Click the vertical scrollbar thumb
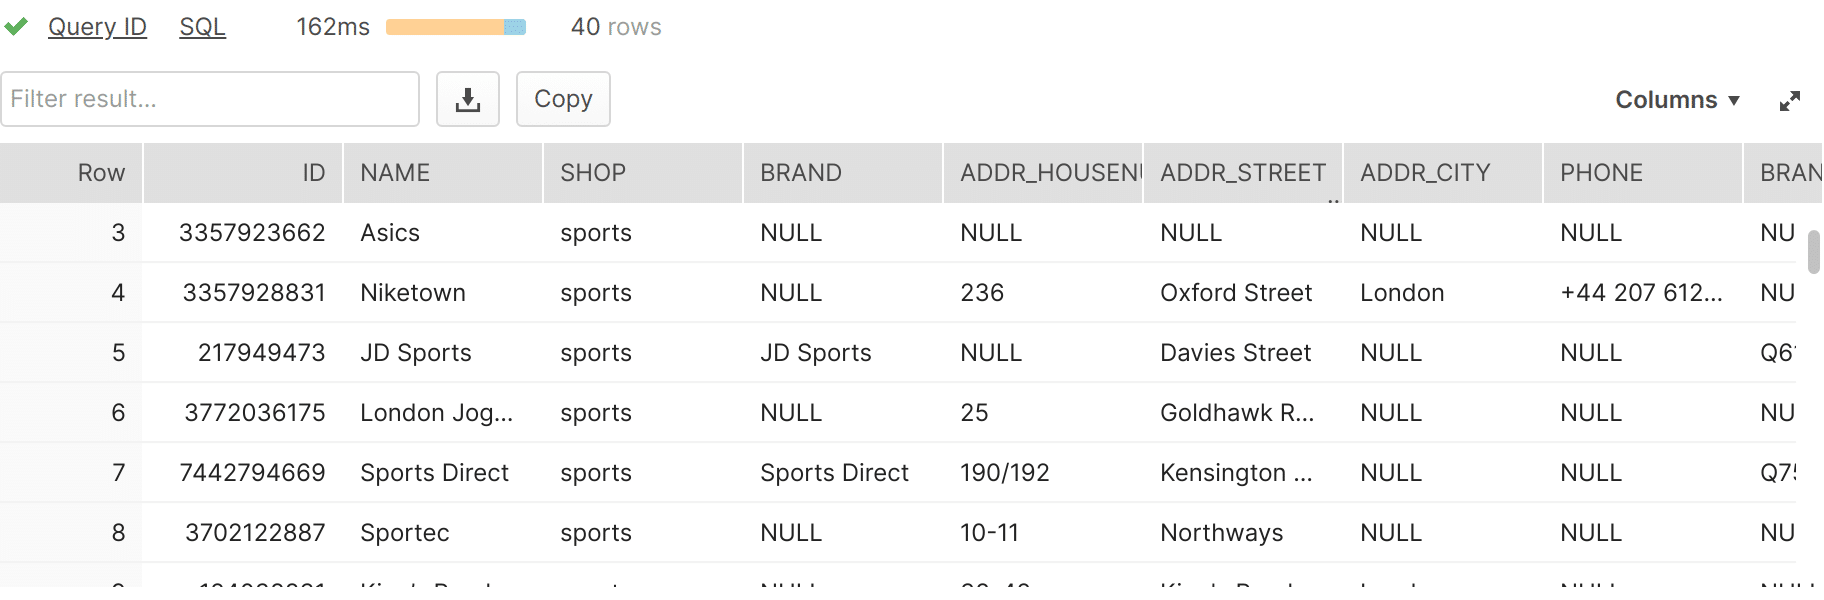Screen dimensions: 1824x600 point(1813,251)
